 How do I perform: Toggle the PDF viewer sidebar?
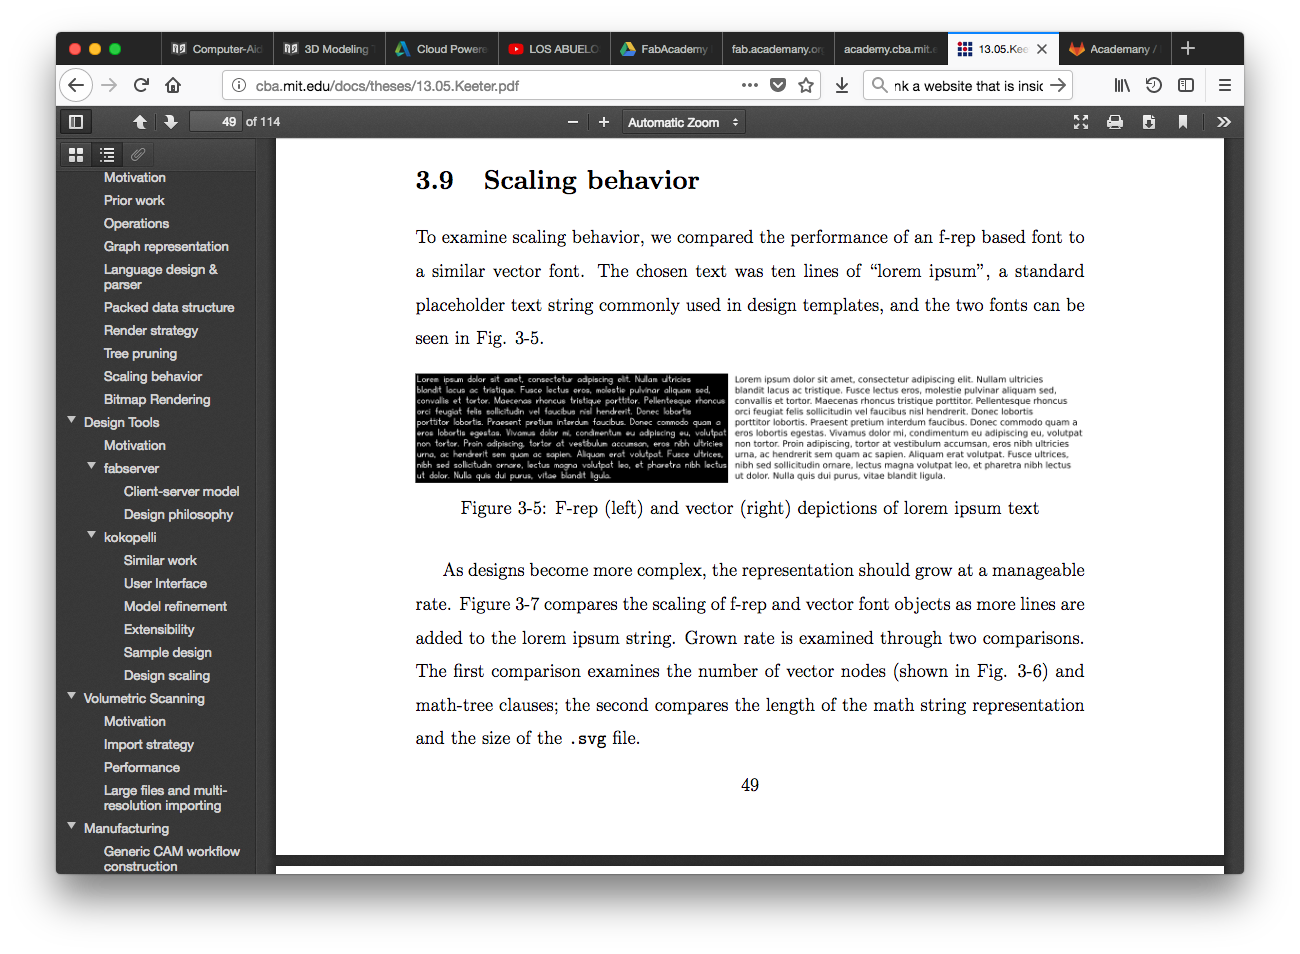coord(75,122)
